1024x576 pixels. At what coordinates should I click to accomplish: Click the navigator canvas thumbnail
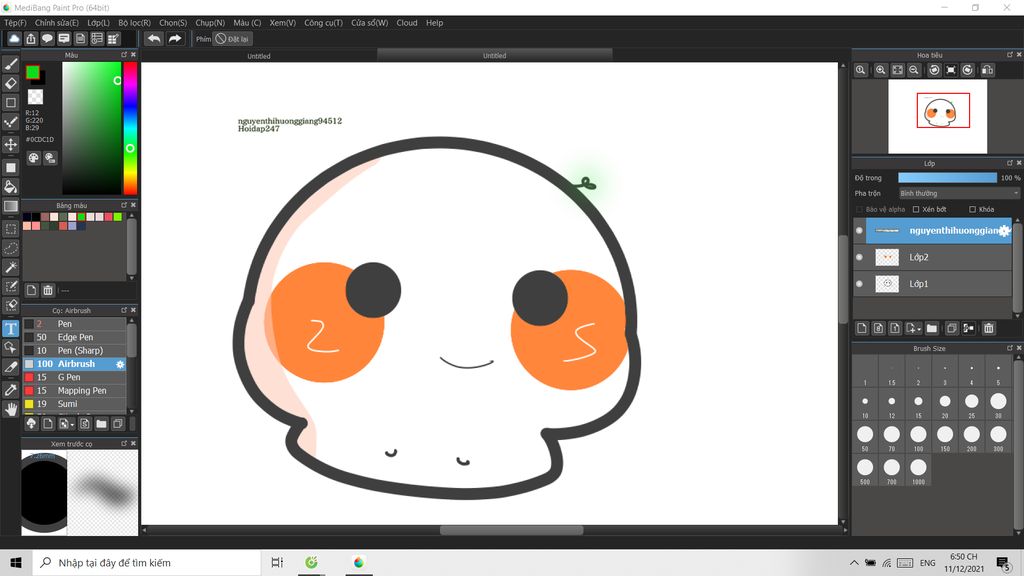click(x=937, y=116)
